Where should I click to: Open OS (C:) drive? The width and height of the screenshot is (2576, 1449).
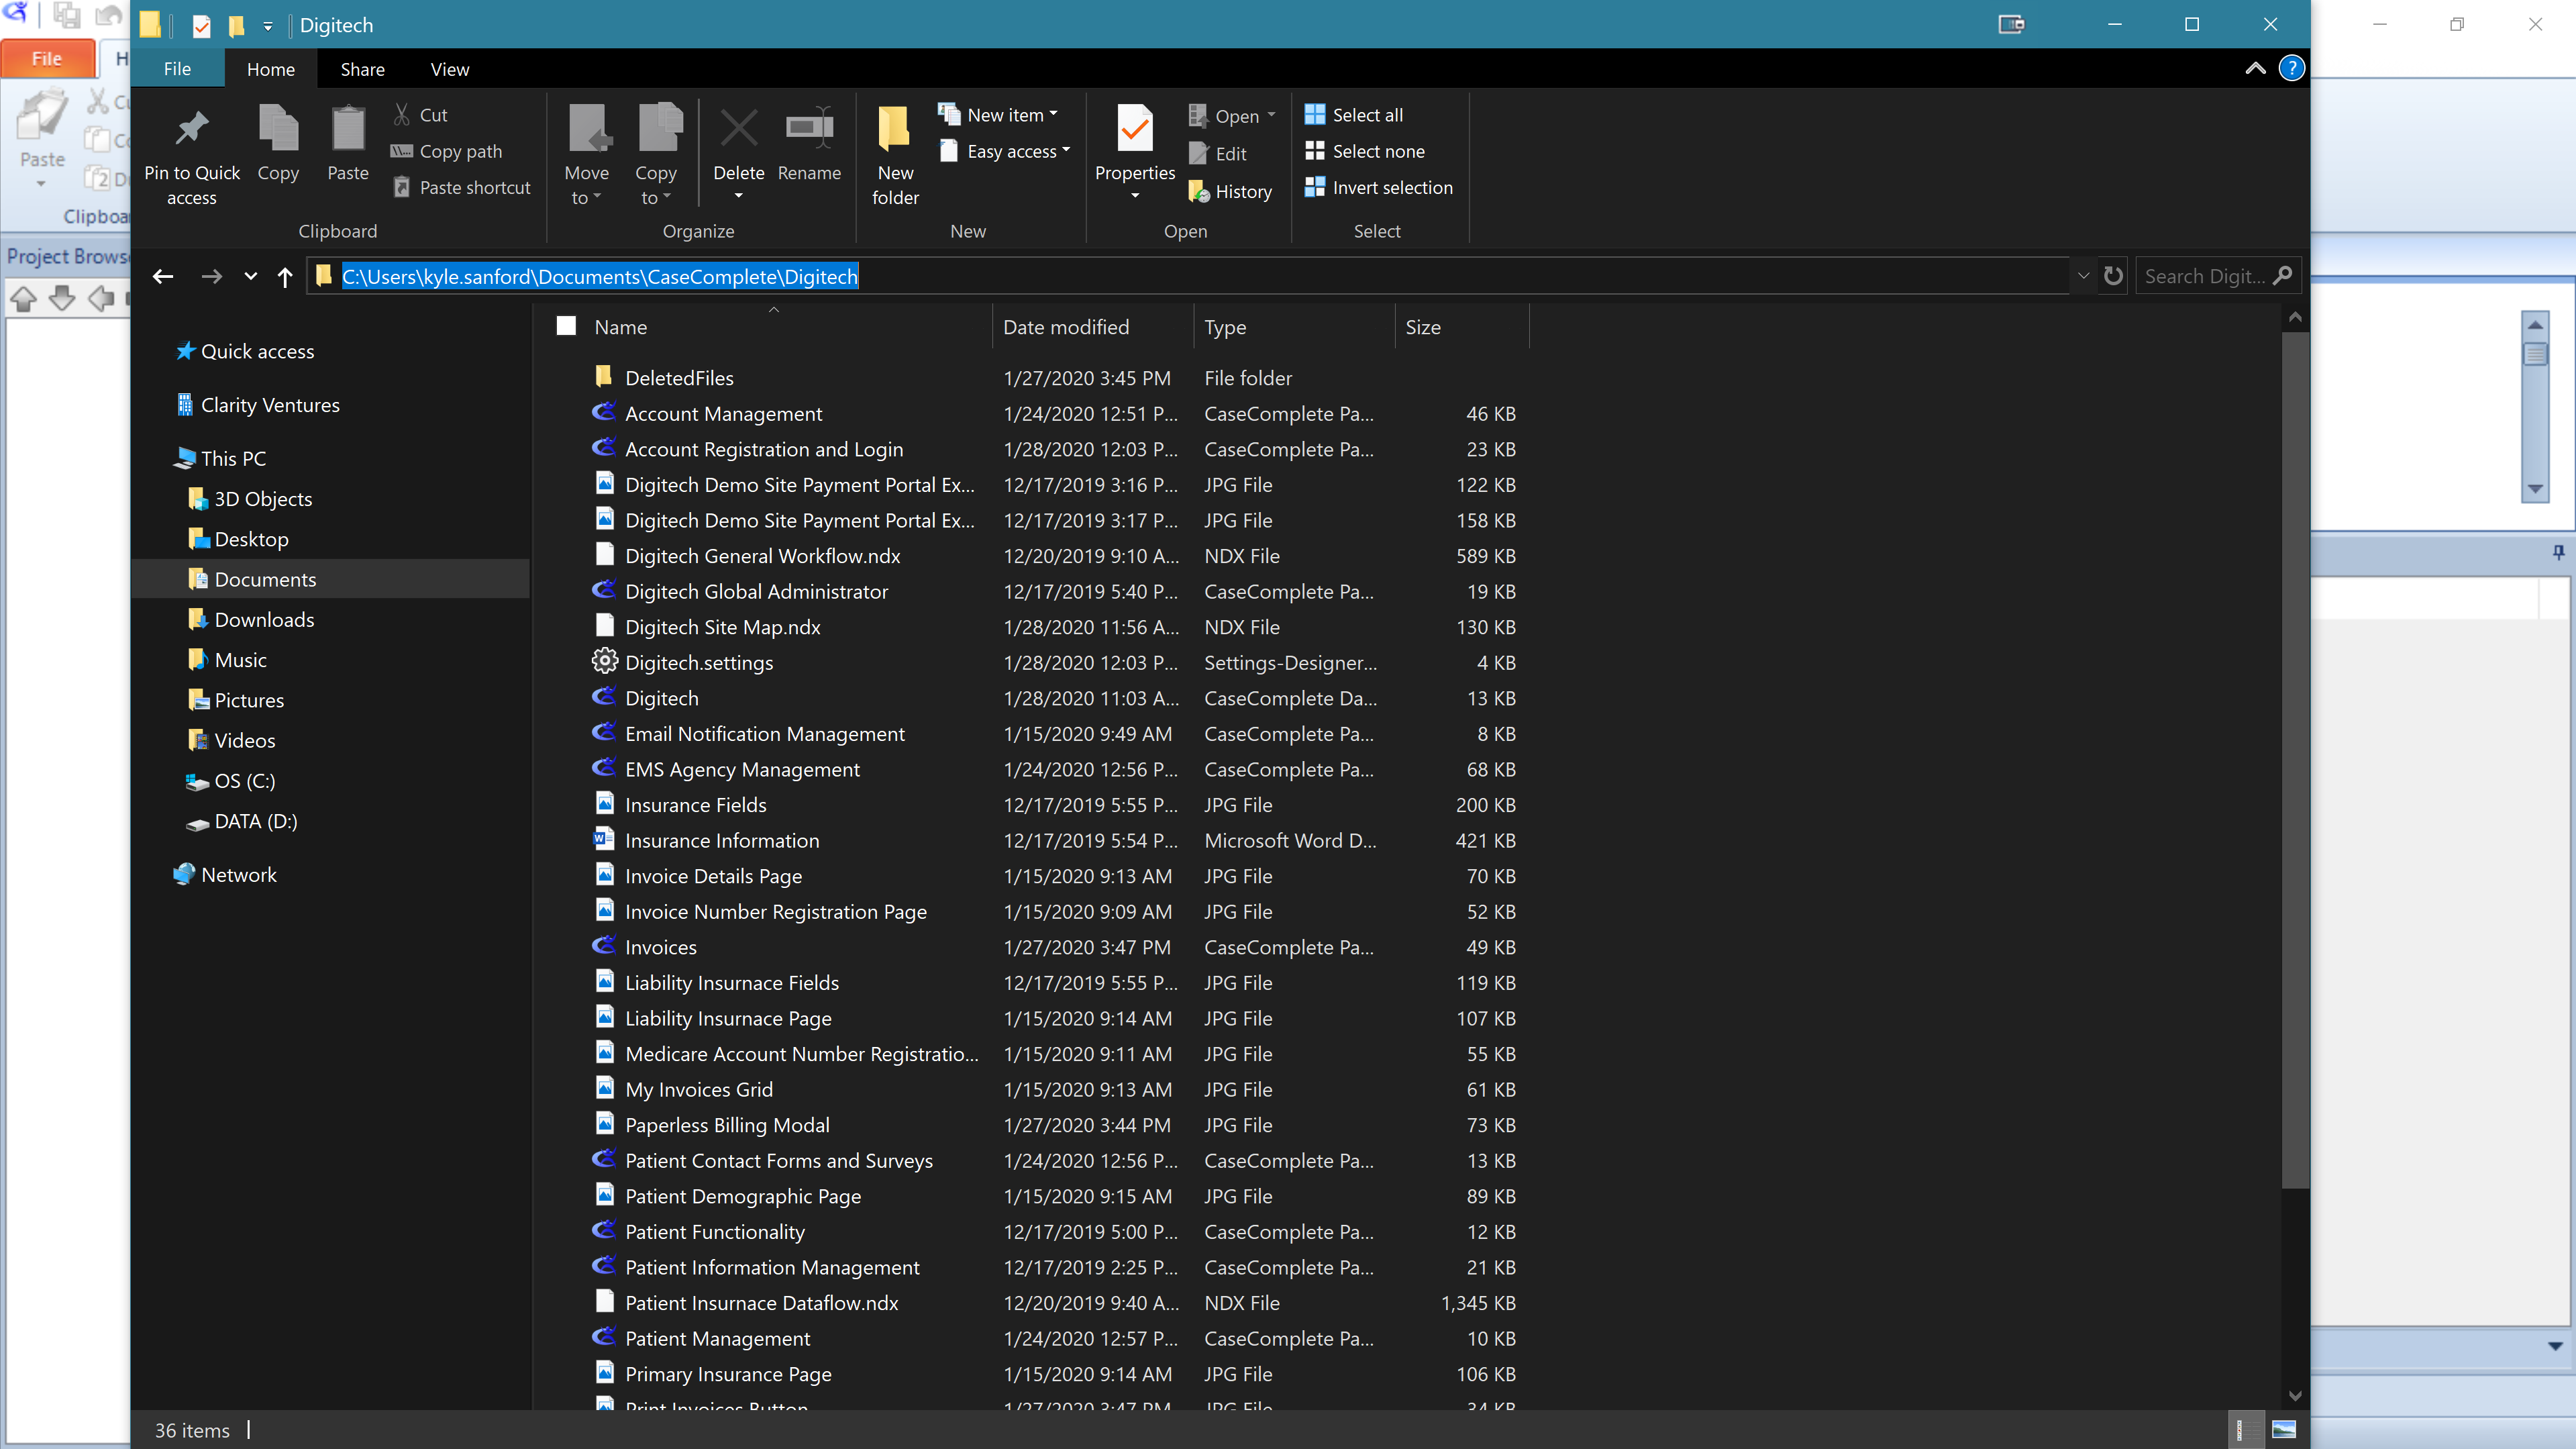(231, 780)
